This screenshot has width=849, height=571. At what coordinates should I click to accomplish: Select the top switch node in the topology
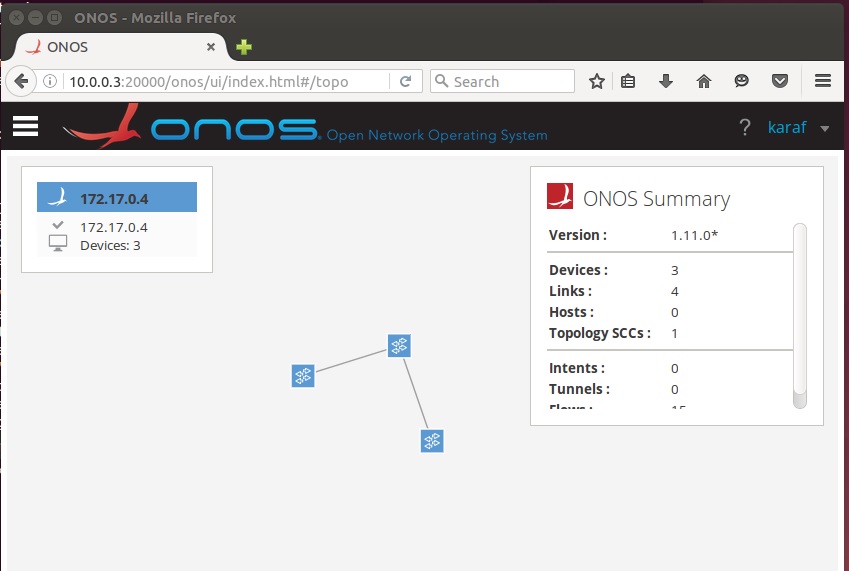(x=399, y=345)
